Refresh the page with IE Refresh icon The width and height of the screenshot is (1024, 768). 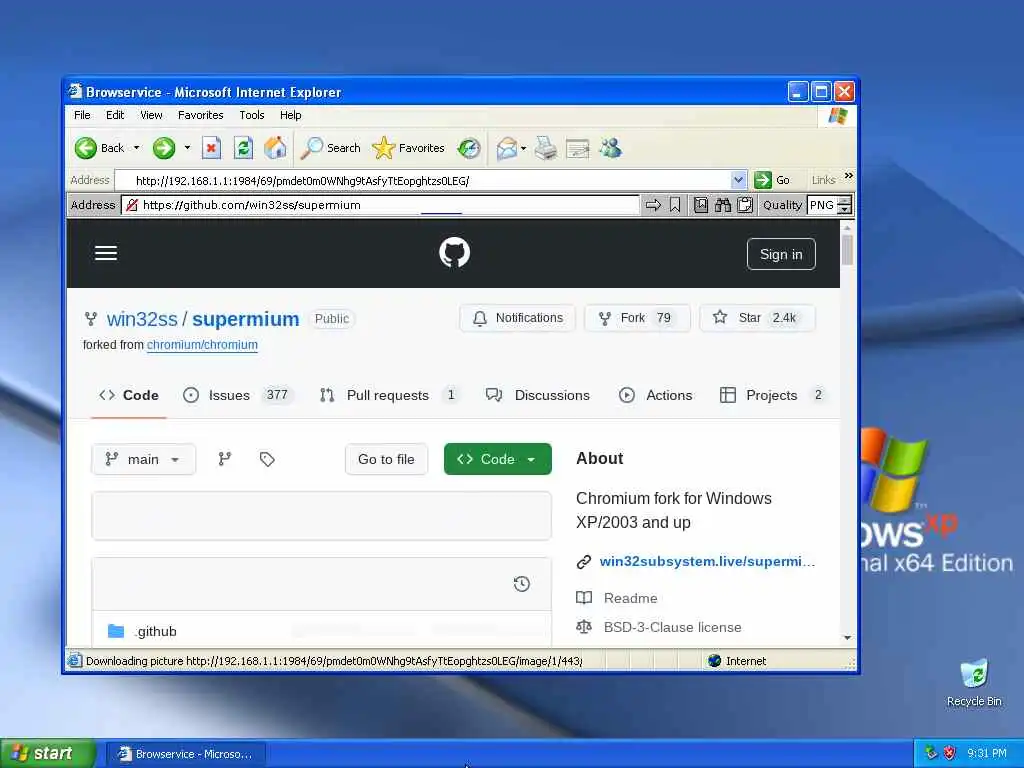click(243, 148)
